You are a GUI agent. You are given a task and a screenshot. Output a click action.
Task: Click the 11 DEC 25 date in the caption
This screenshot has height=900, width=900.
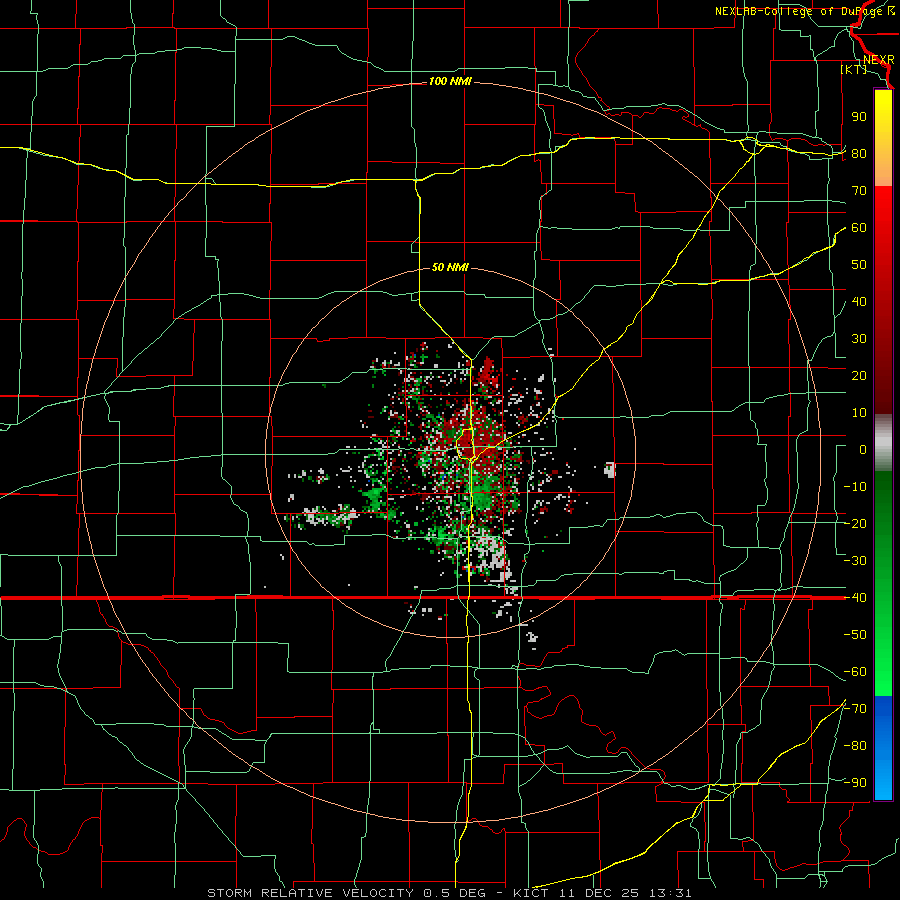pyautogui.click(x=599, y=893)
